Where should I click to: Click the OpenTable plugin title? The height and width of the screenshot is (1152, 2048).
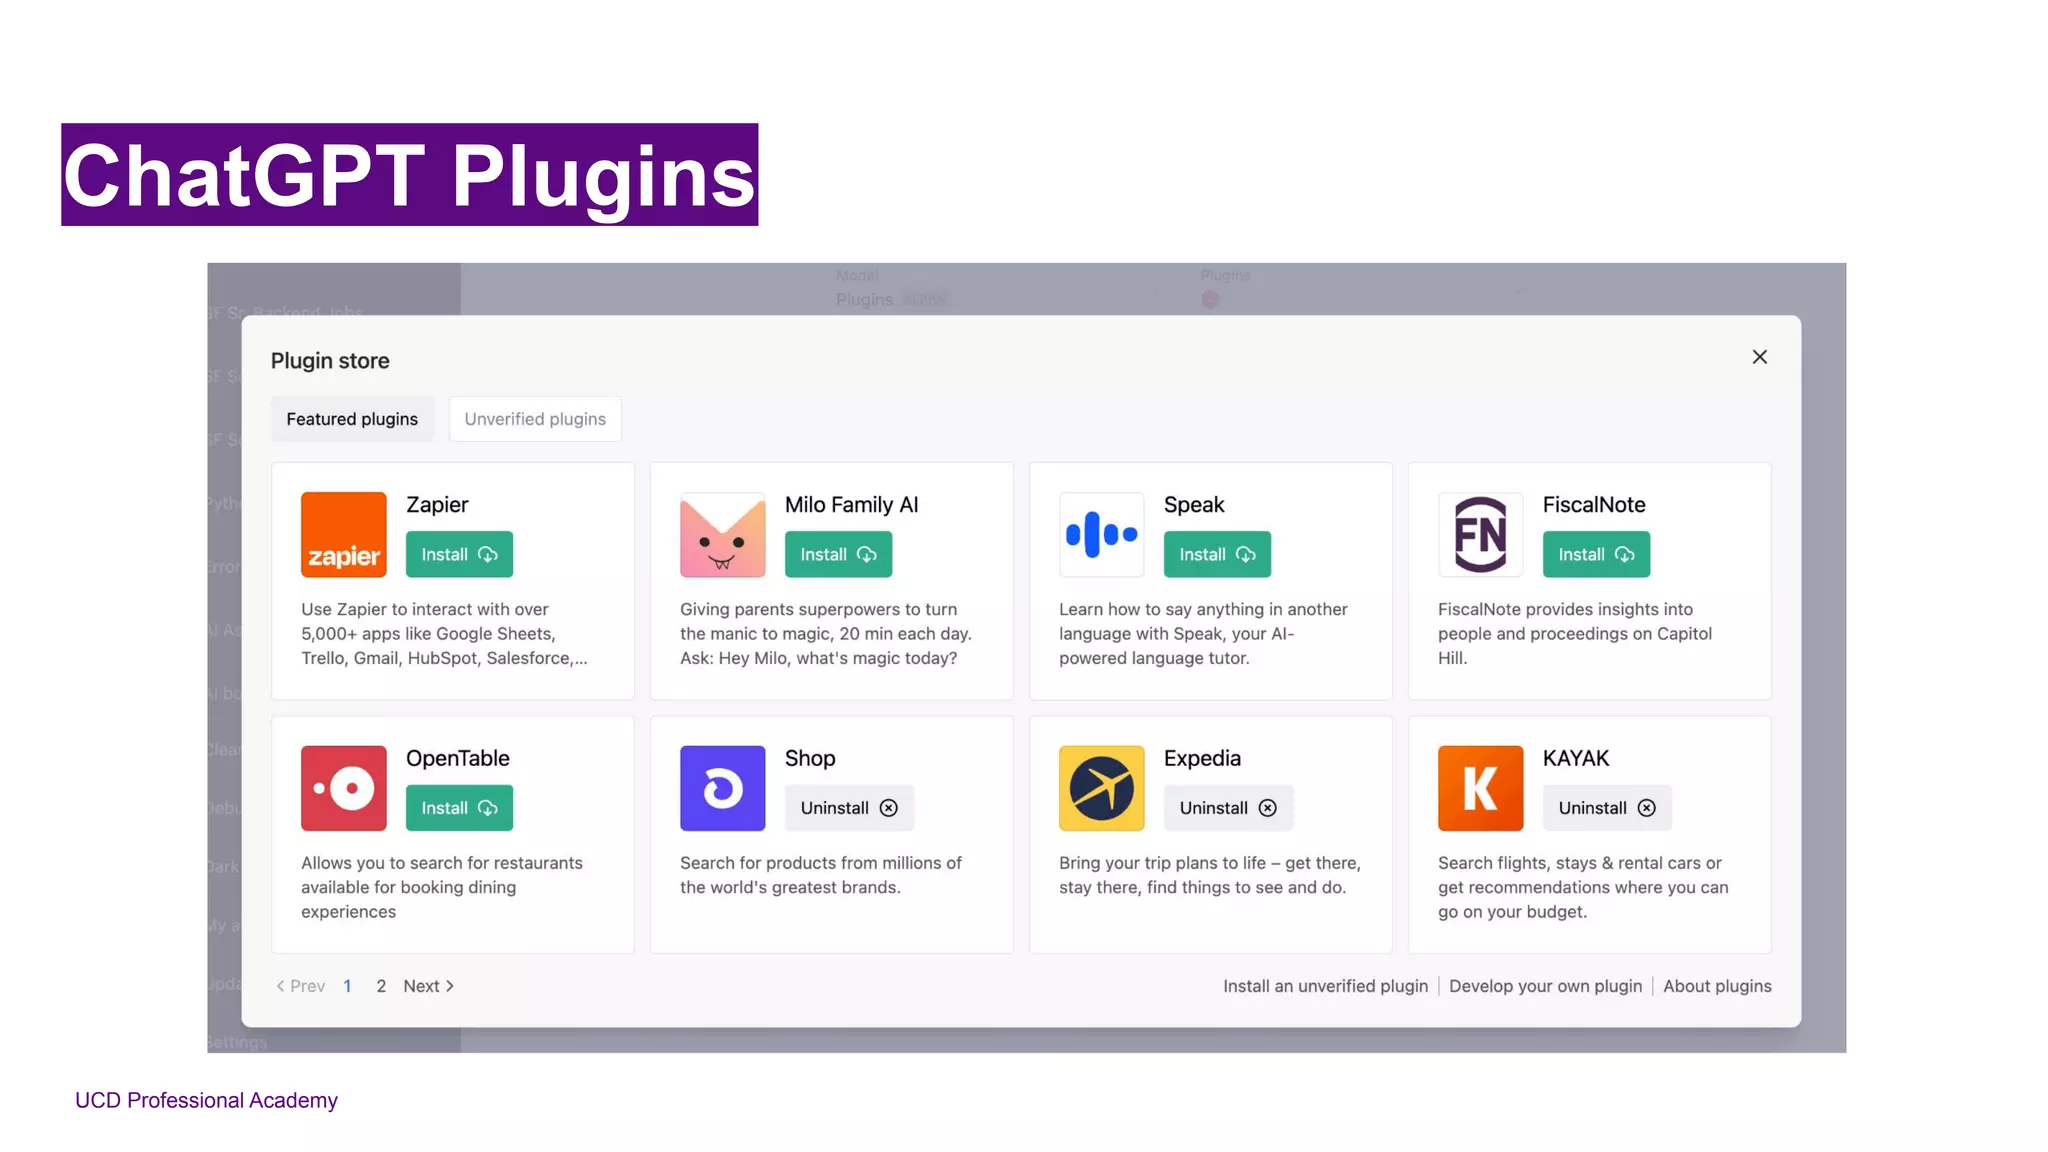click(458, 758)
